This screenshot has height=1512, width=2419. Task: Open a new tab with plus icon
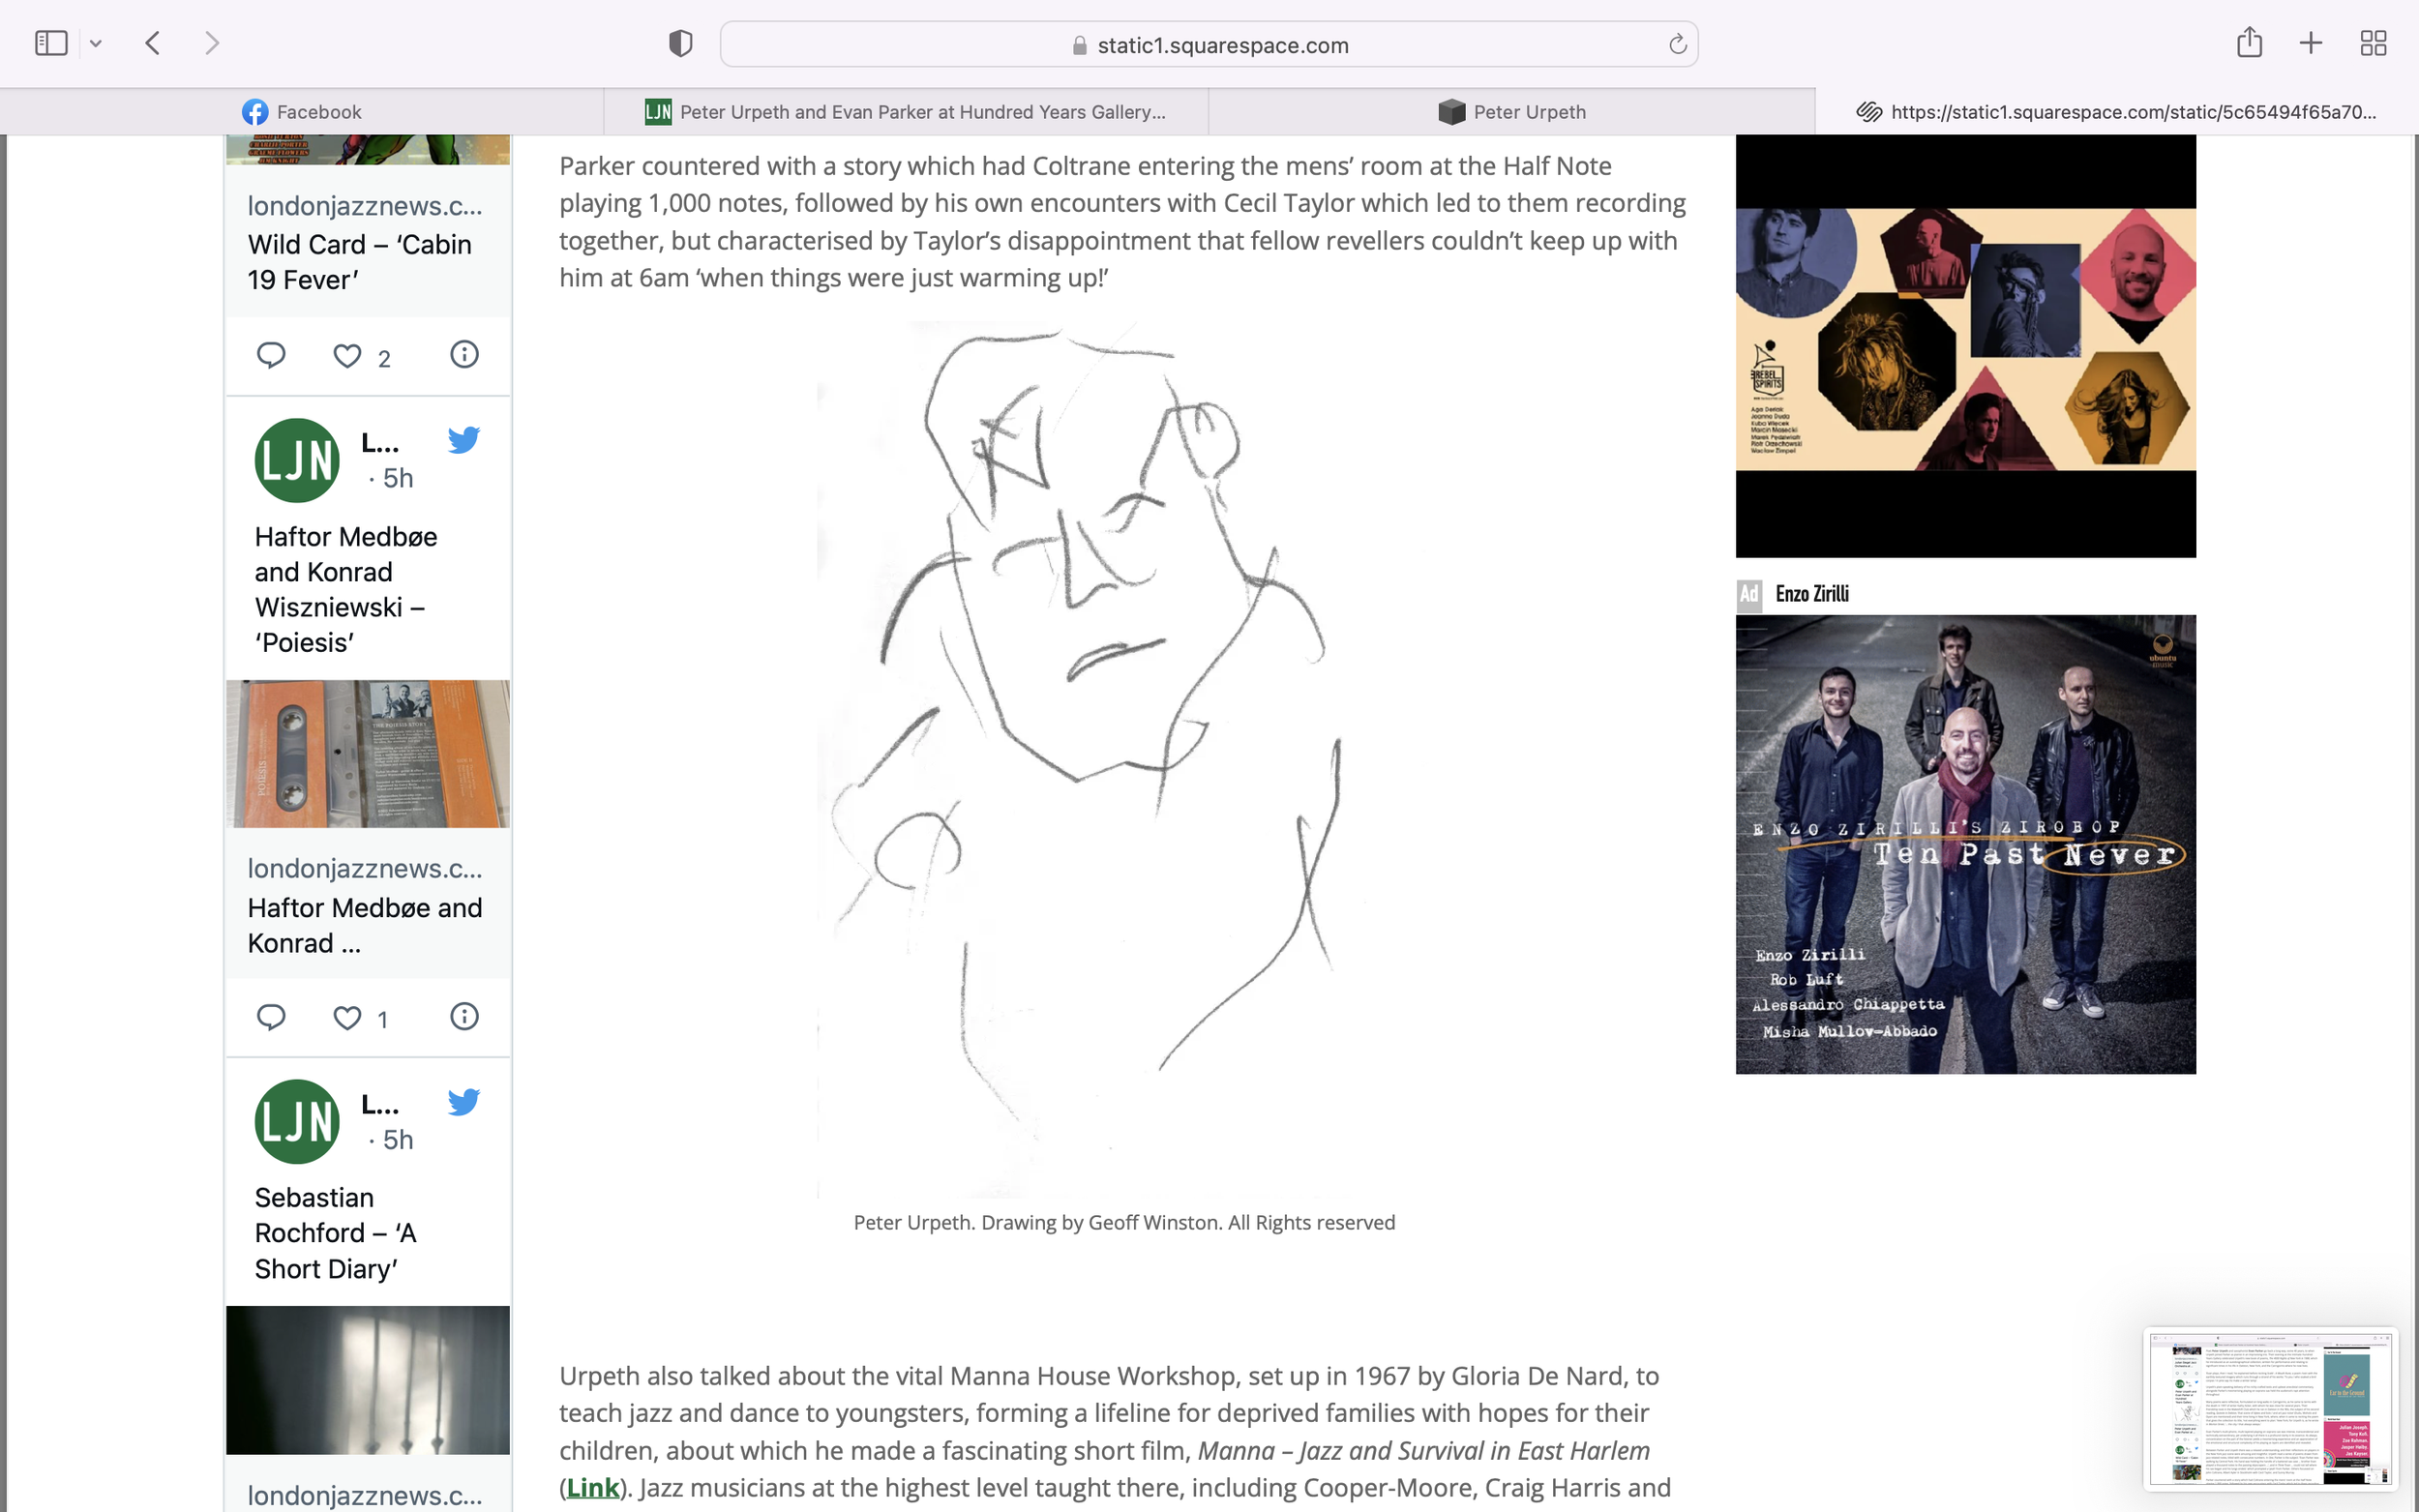2311,43
